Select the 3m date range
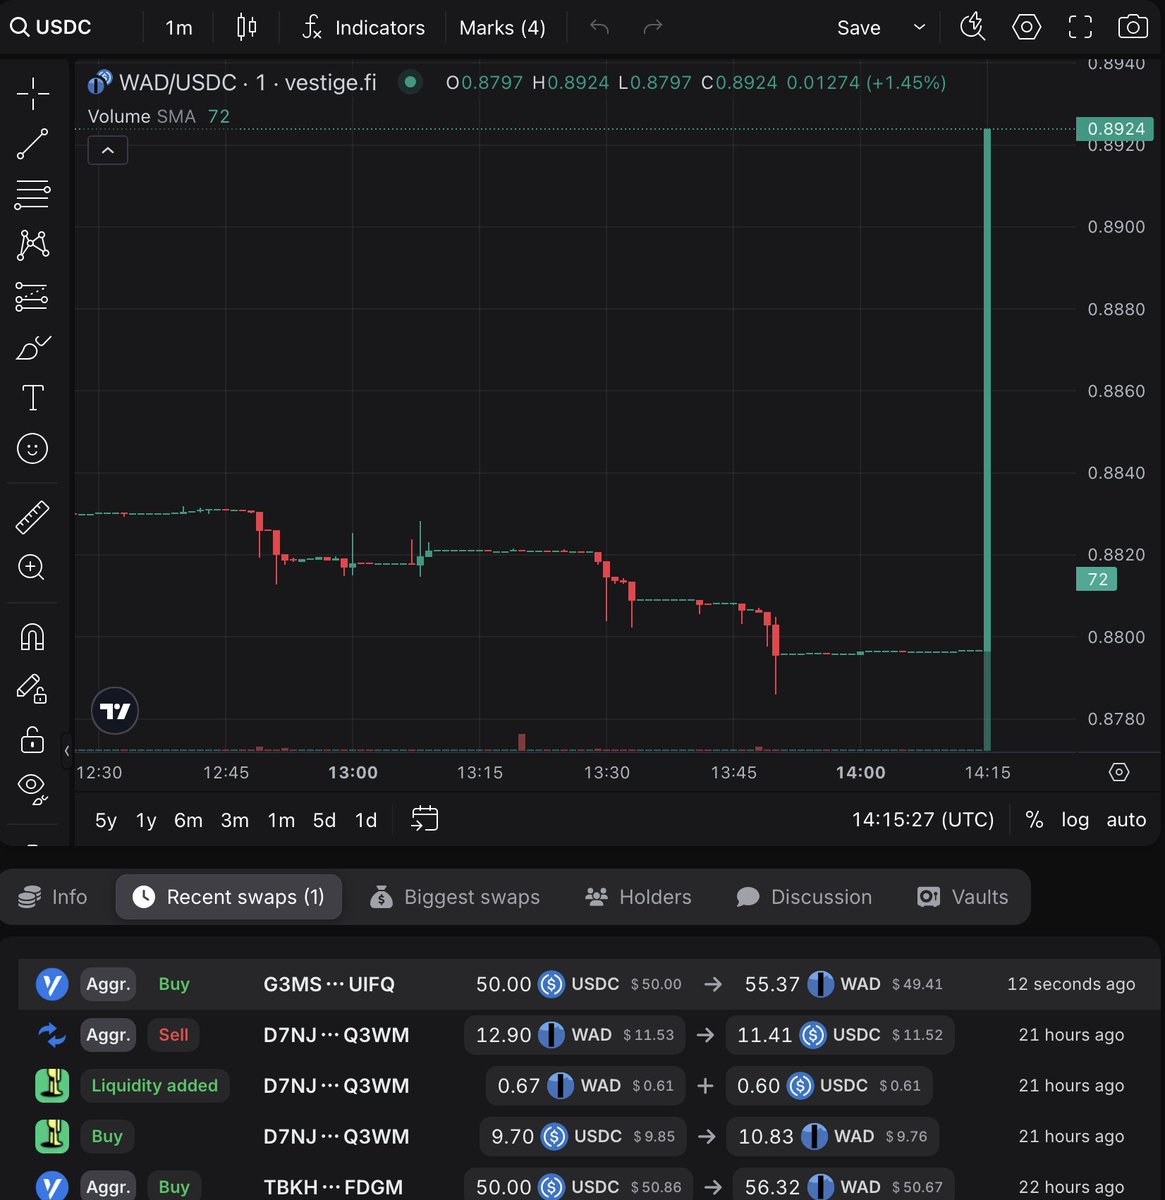Screen dimensions: 1165x1200 234,820
